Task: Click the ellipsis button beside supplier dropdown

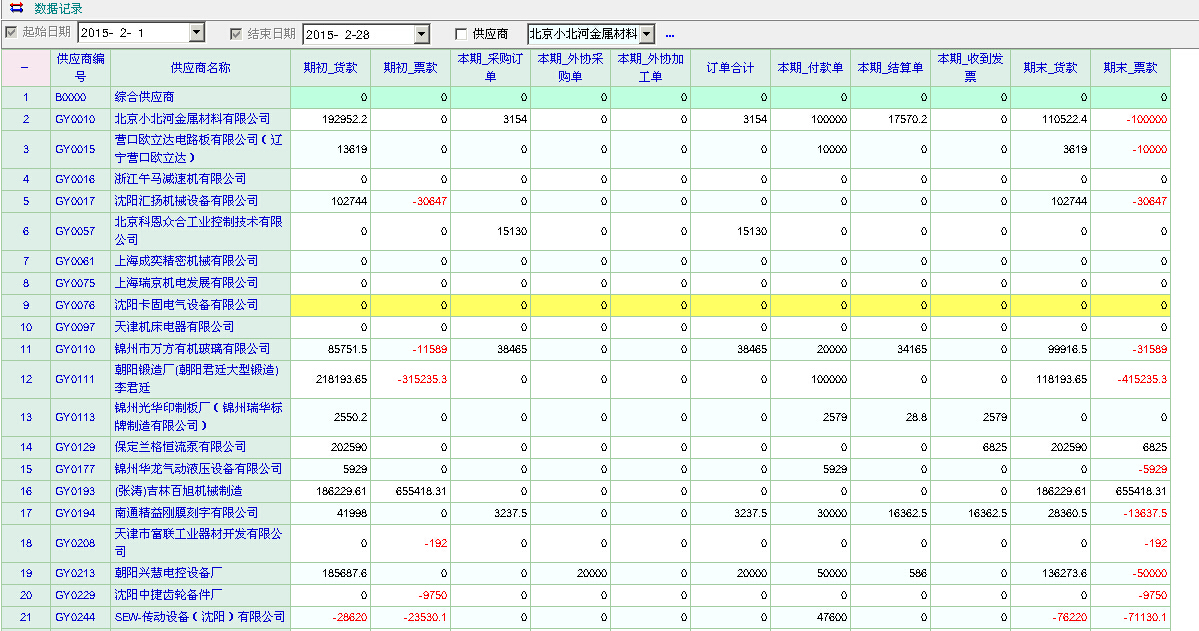Action: pos(670,34)
